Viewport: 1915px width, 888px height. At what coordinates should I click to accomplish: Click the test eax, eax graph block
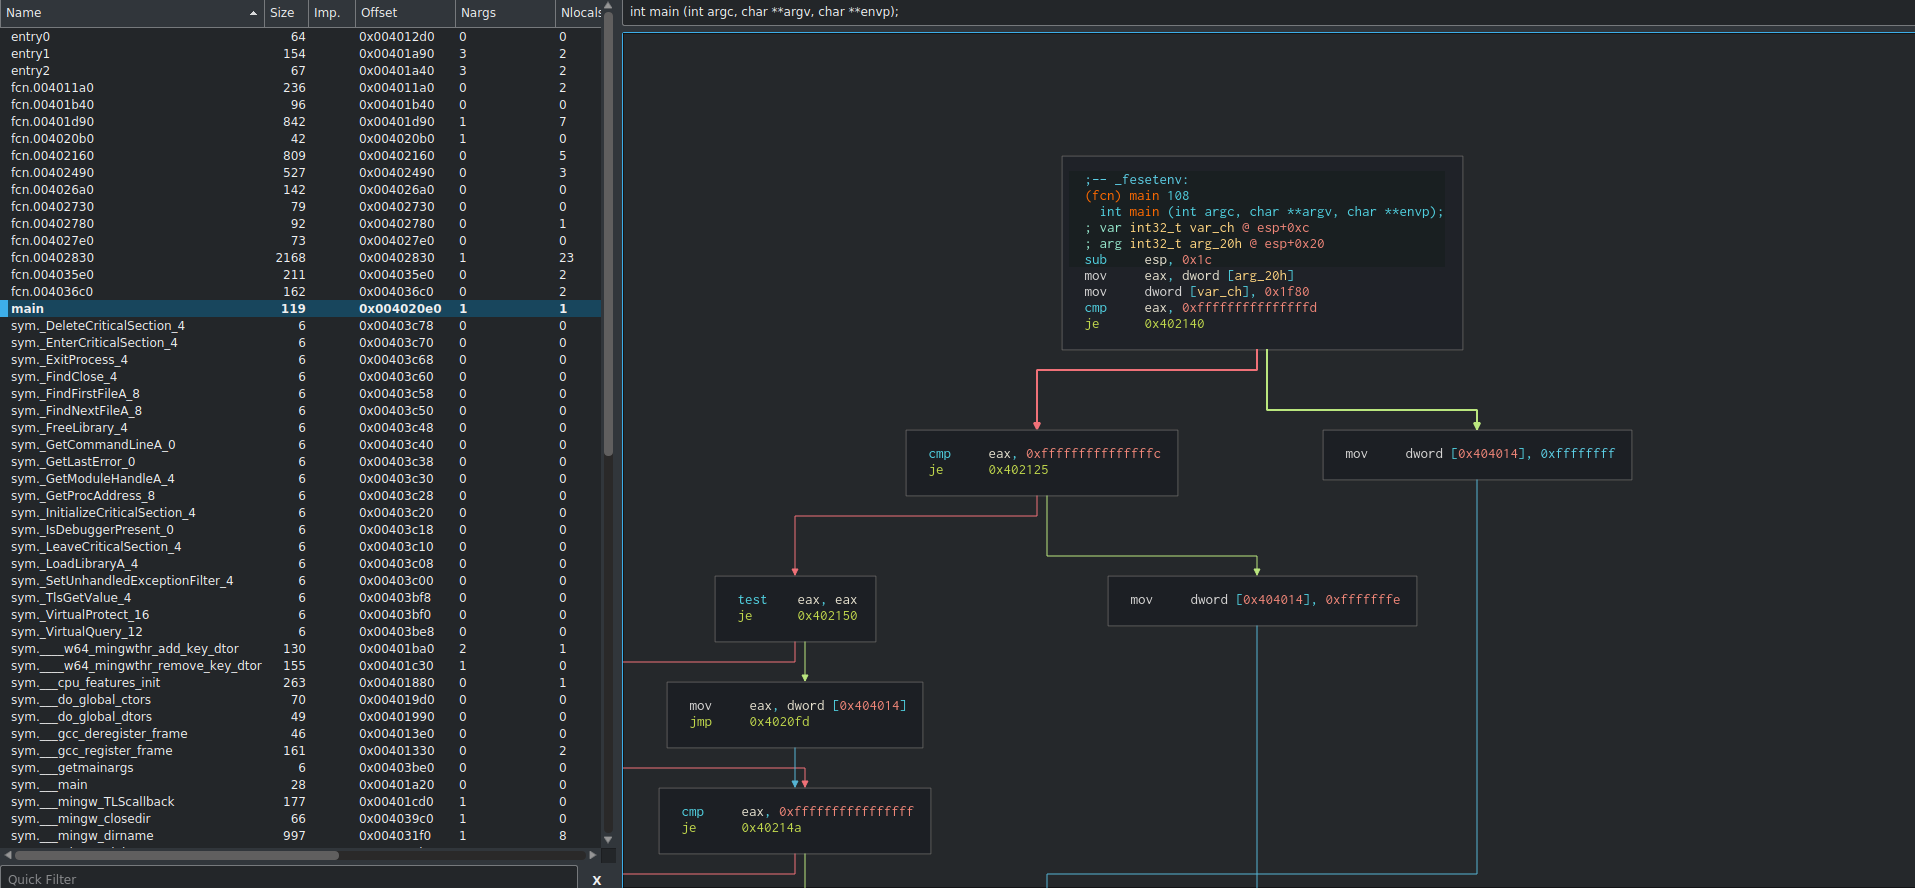click(x=795, y=609)
